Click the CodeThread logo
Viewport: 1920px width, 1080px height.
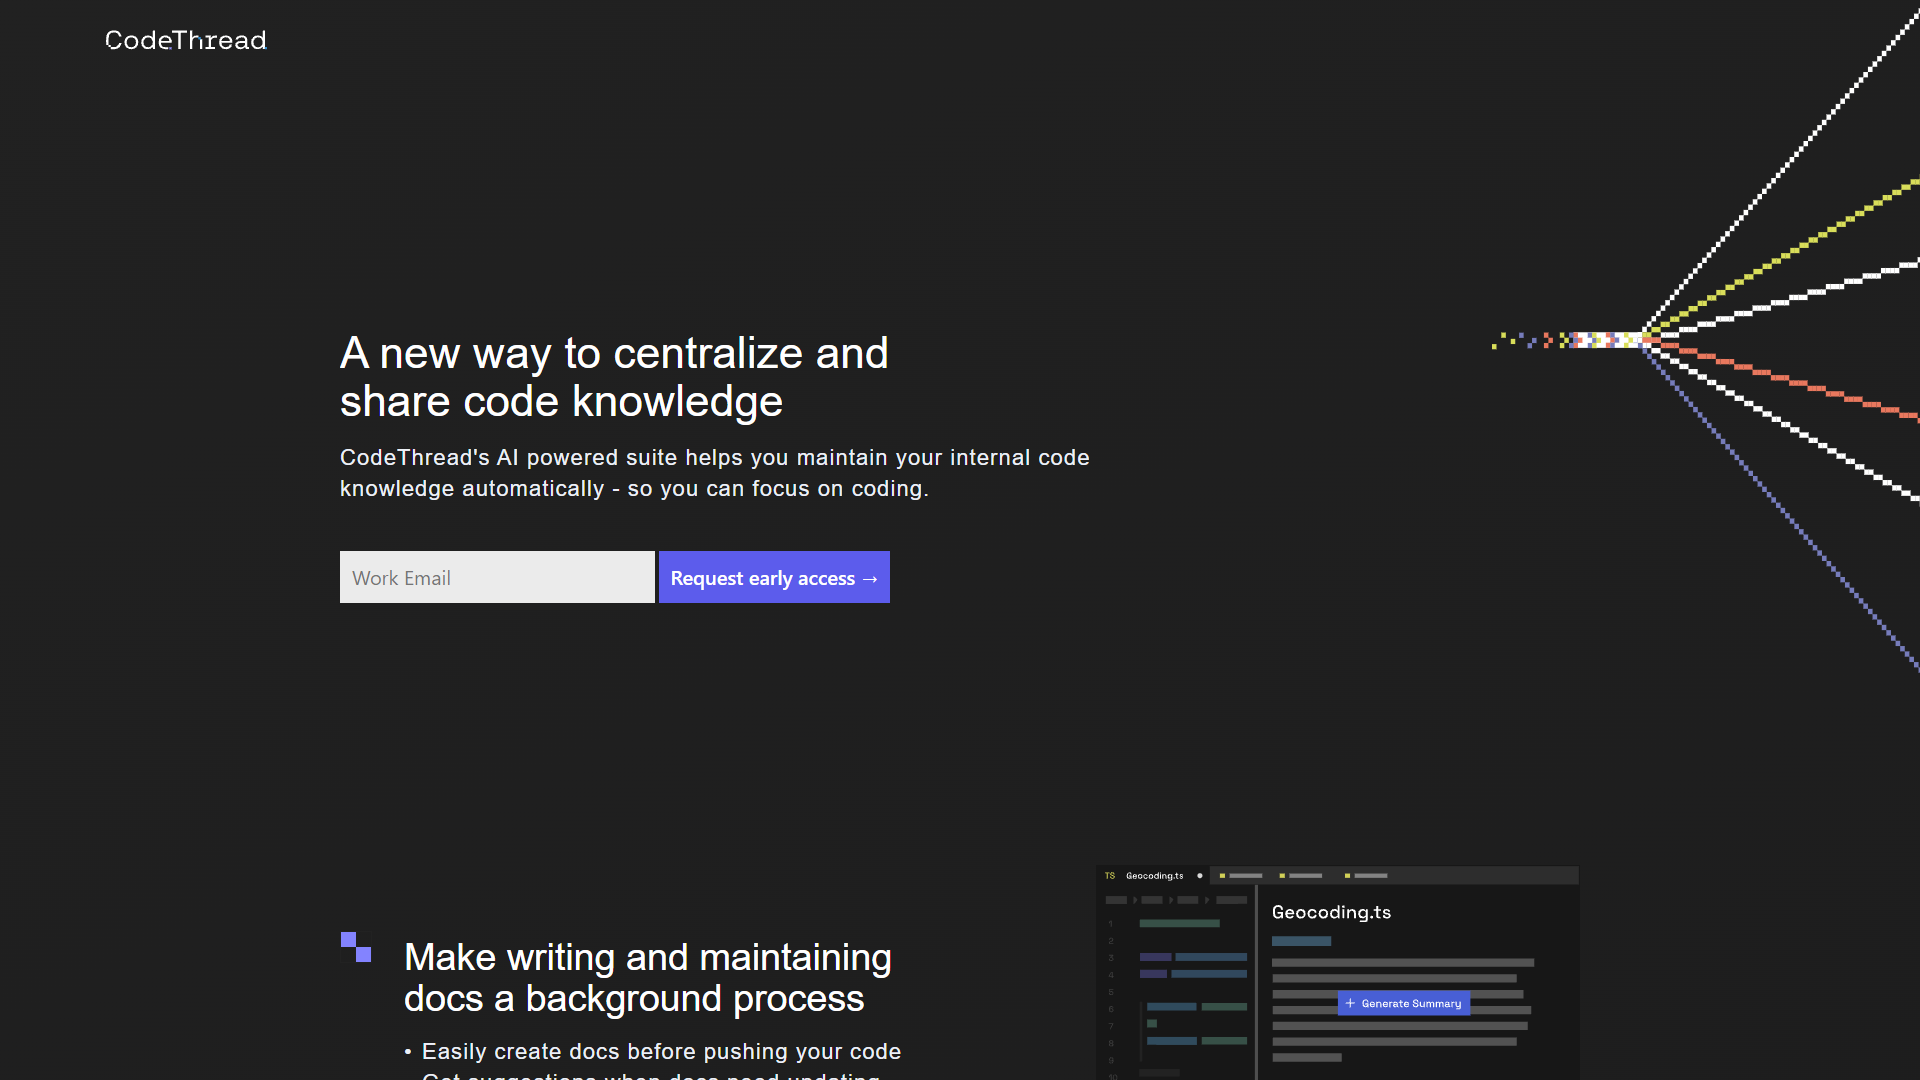(x=186, y=40)
